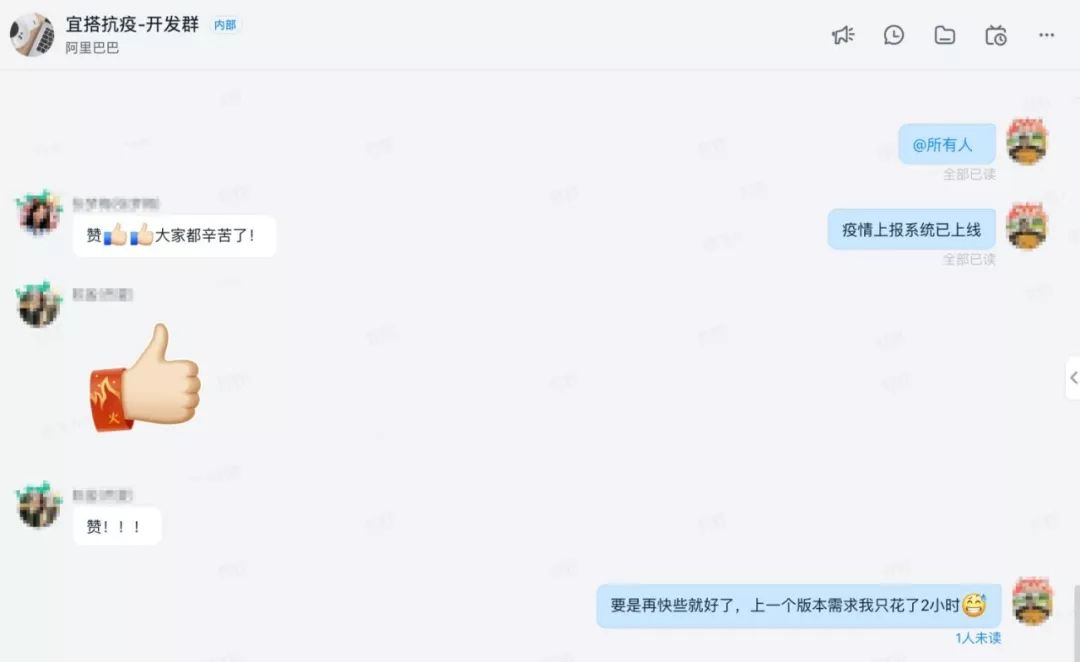The height and width of the screenshot is (662, 1080).
Task: Click the large thumbs-up sticker
Action: point(145,378)
